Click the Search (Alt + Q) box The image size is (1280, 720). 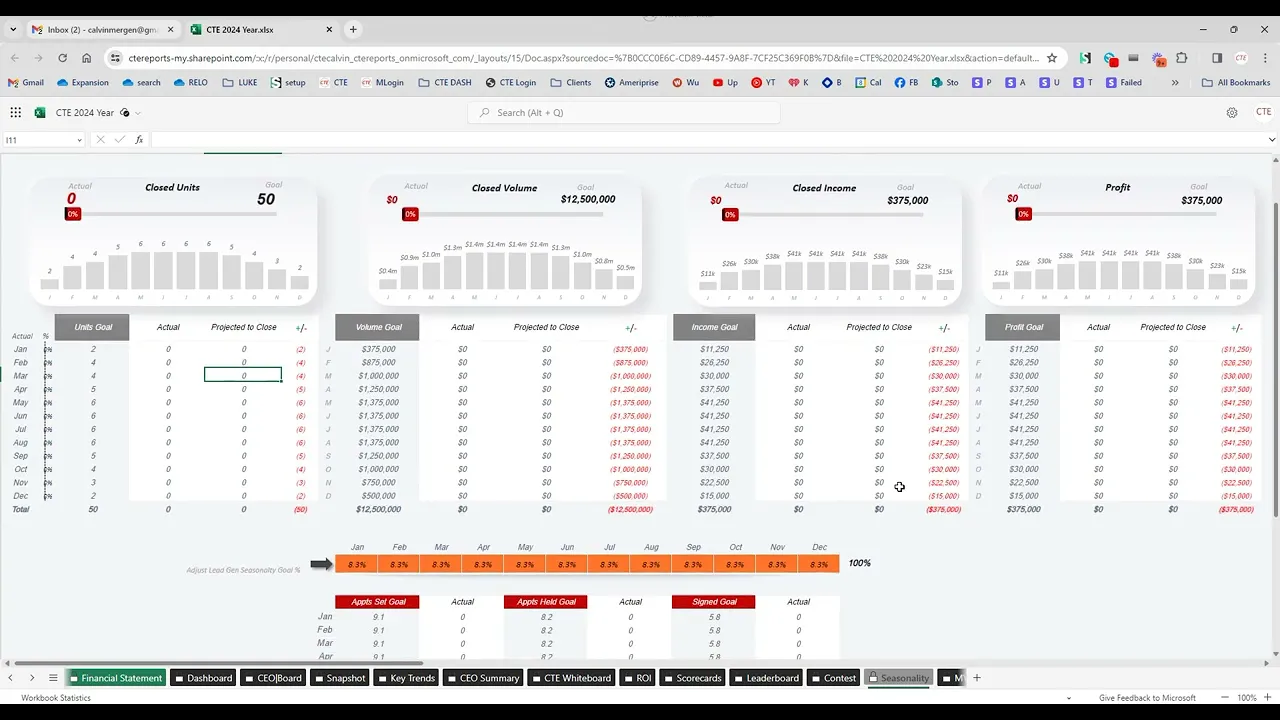624,113
